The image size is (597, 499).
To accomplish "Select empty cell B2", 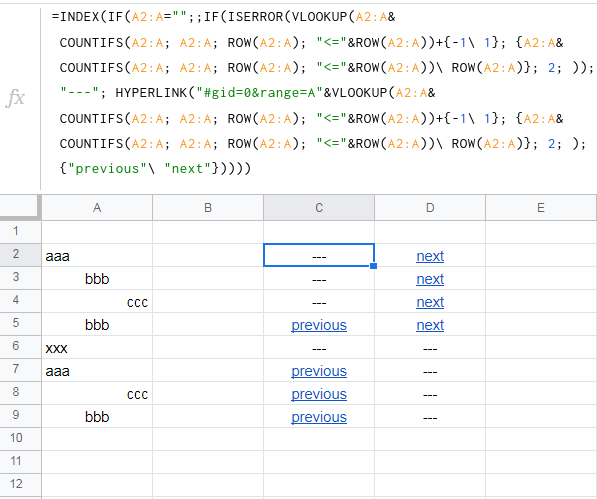I will tap(208, 255).
